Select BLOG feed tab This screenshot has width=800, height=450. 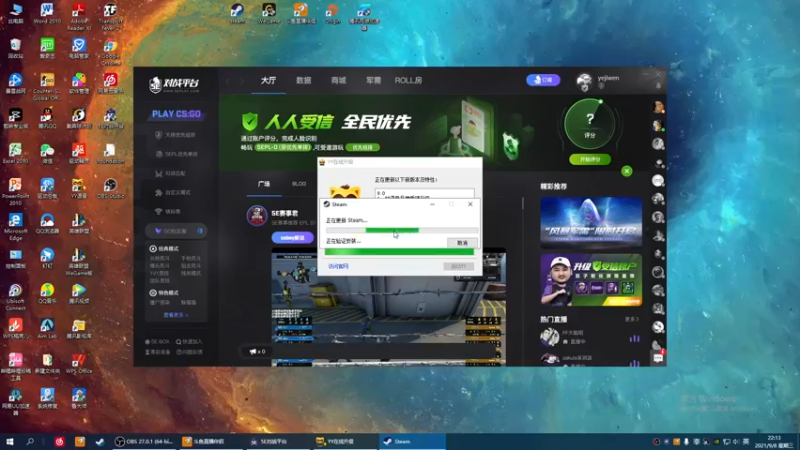pyautogui.click(x=299, y=184)
